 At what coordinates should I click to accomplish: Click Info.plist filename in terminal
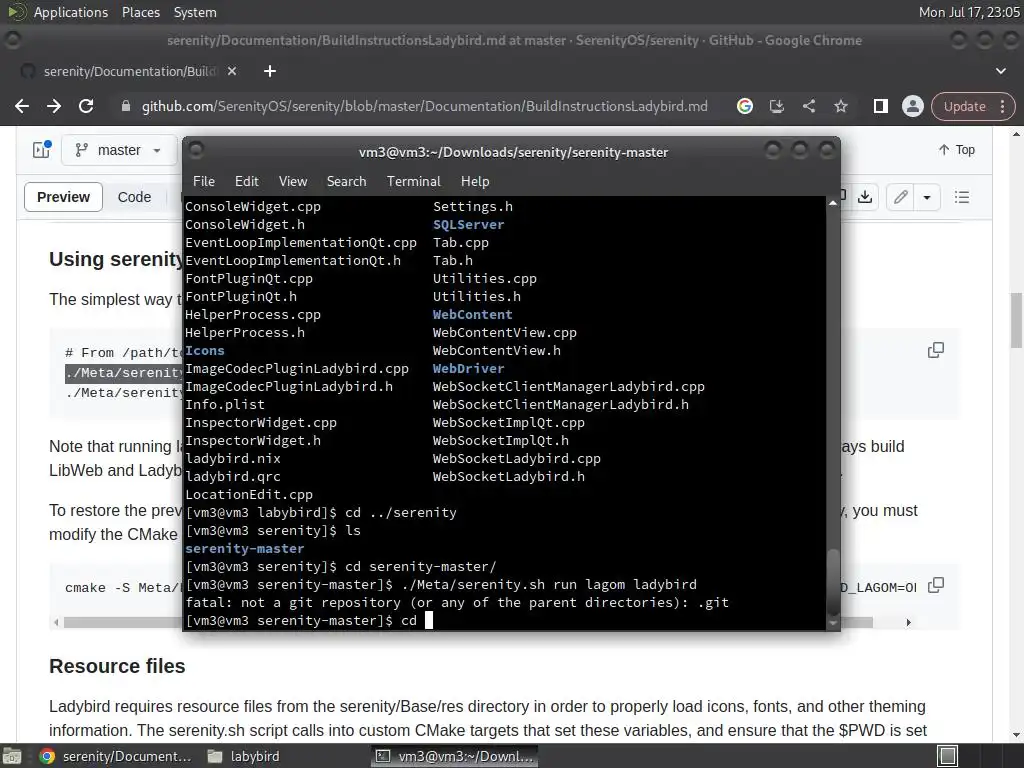tap(225, 404)
